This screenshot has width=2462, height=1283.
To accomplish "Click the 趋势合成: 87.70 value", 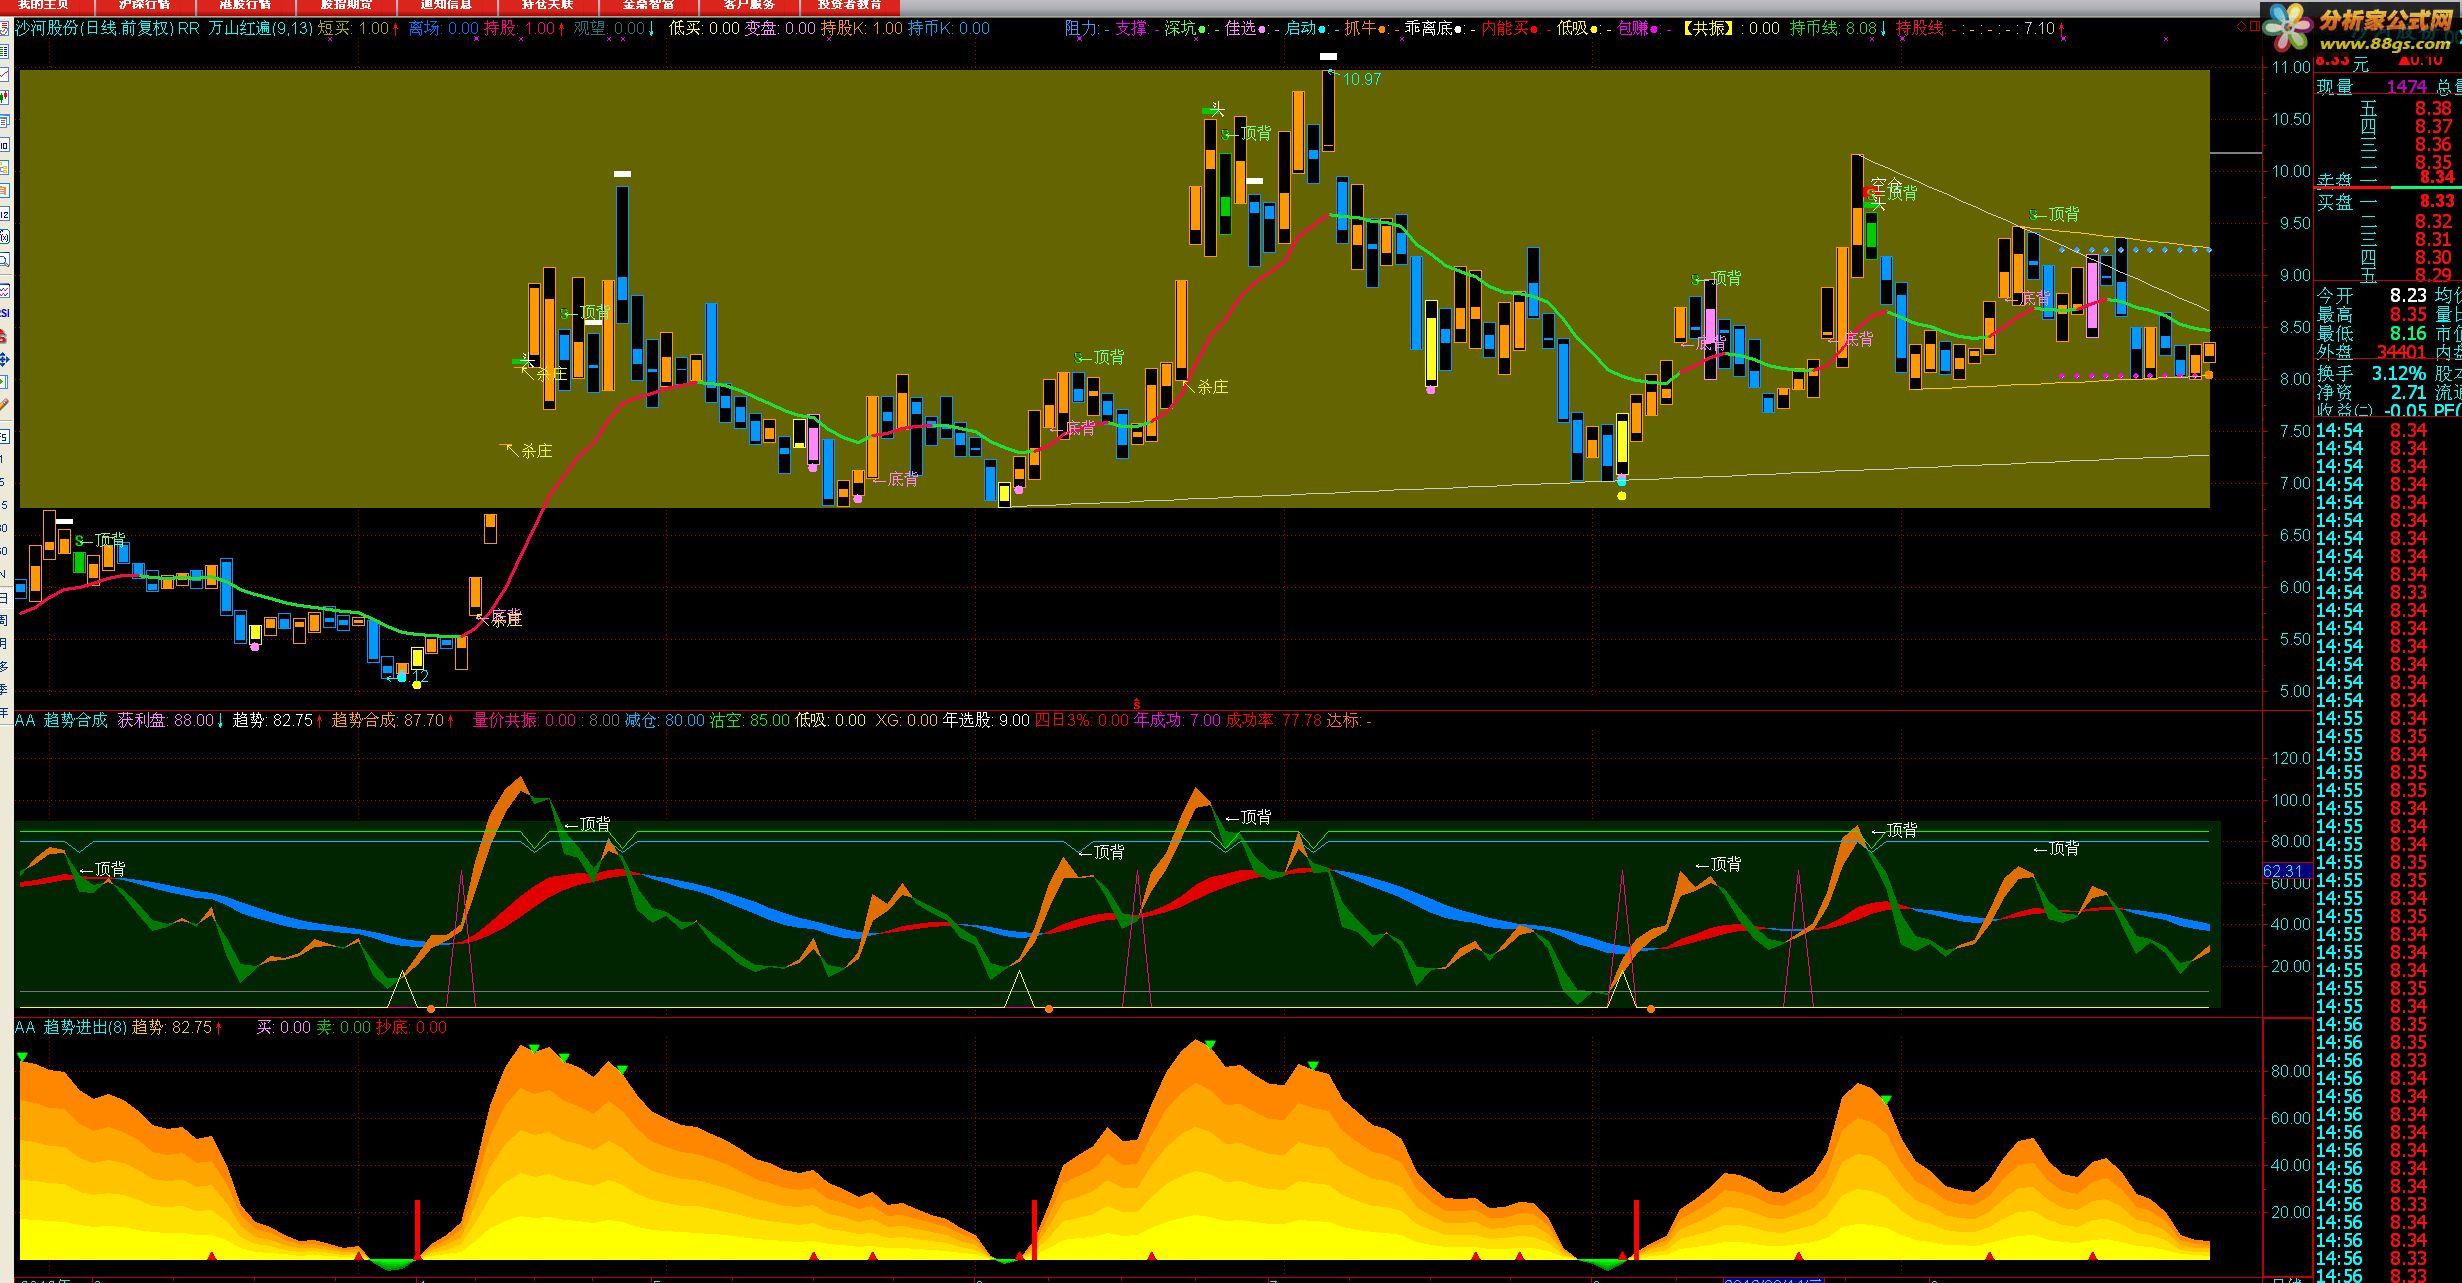I will (387, 720).
